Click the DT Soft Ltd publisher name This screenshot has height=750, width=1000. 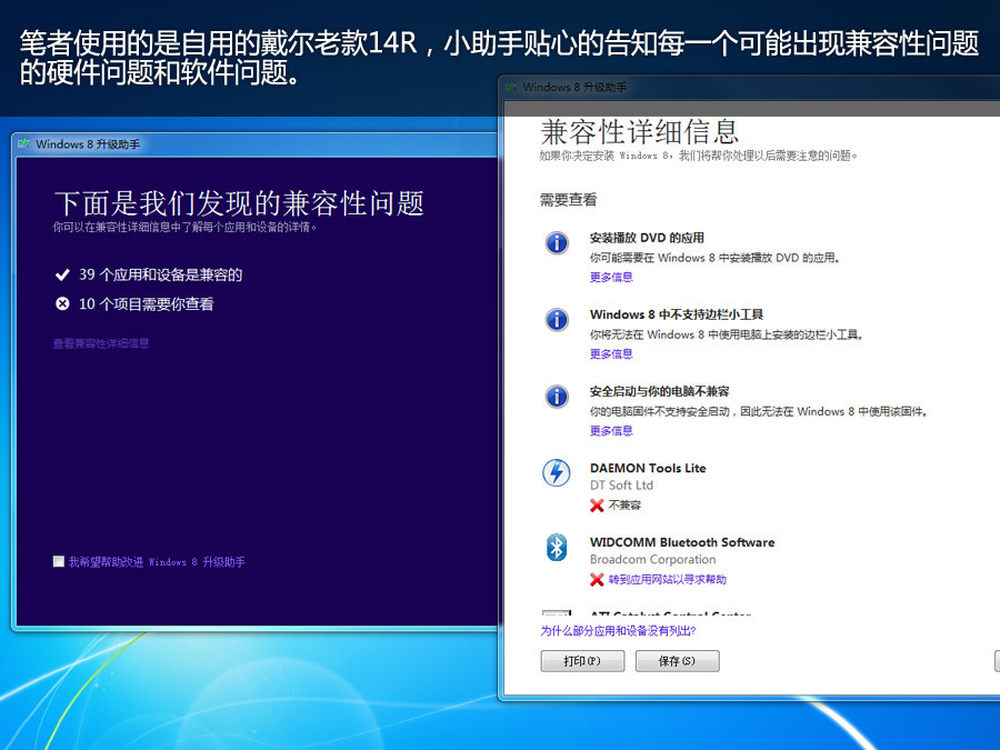pyautogui.click(x=621, y=485)
